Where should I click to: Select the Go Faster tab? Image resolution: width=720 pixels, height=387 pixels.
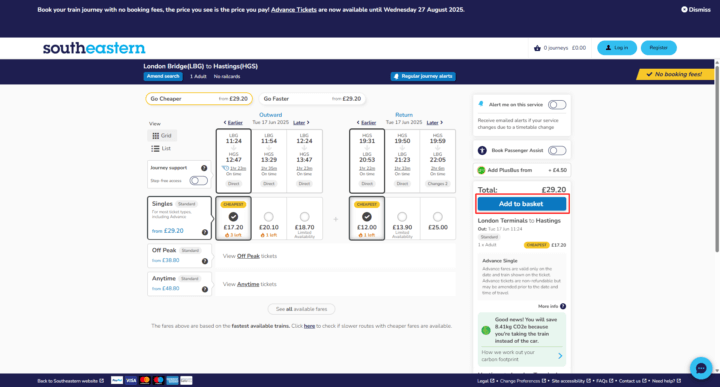click(x=312, y=99)
